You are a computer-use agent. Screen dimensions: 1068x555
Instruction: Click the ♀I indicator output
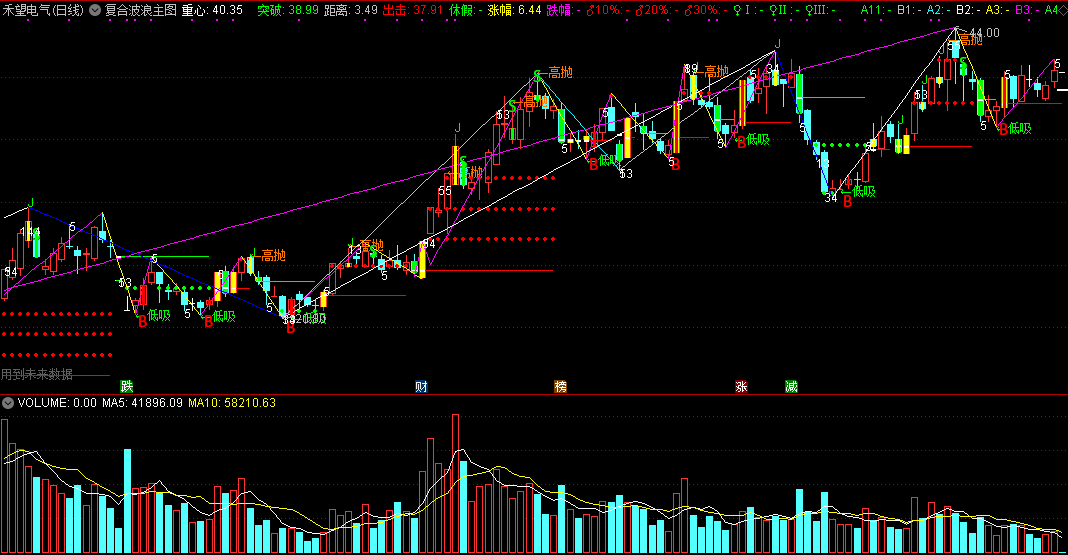click(x=748, y=10)
